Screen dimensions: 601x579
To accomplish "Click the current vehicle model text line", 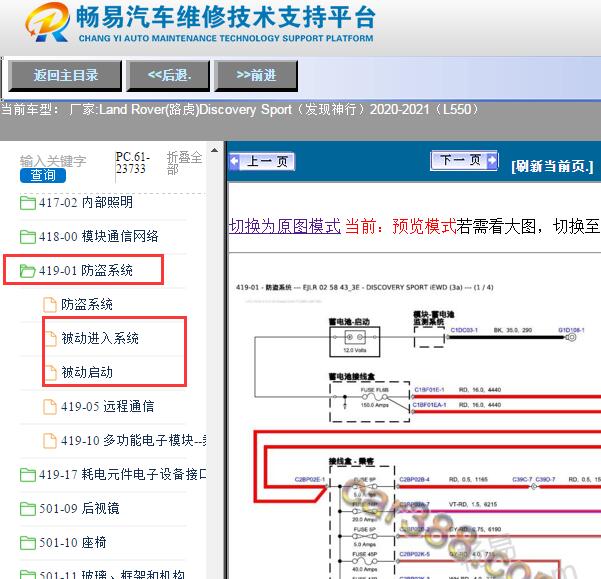I will coord(240,110).
